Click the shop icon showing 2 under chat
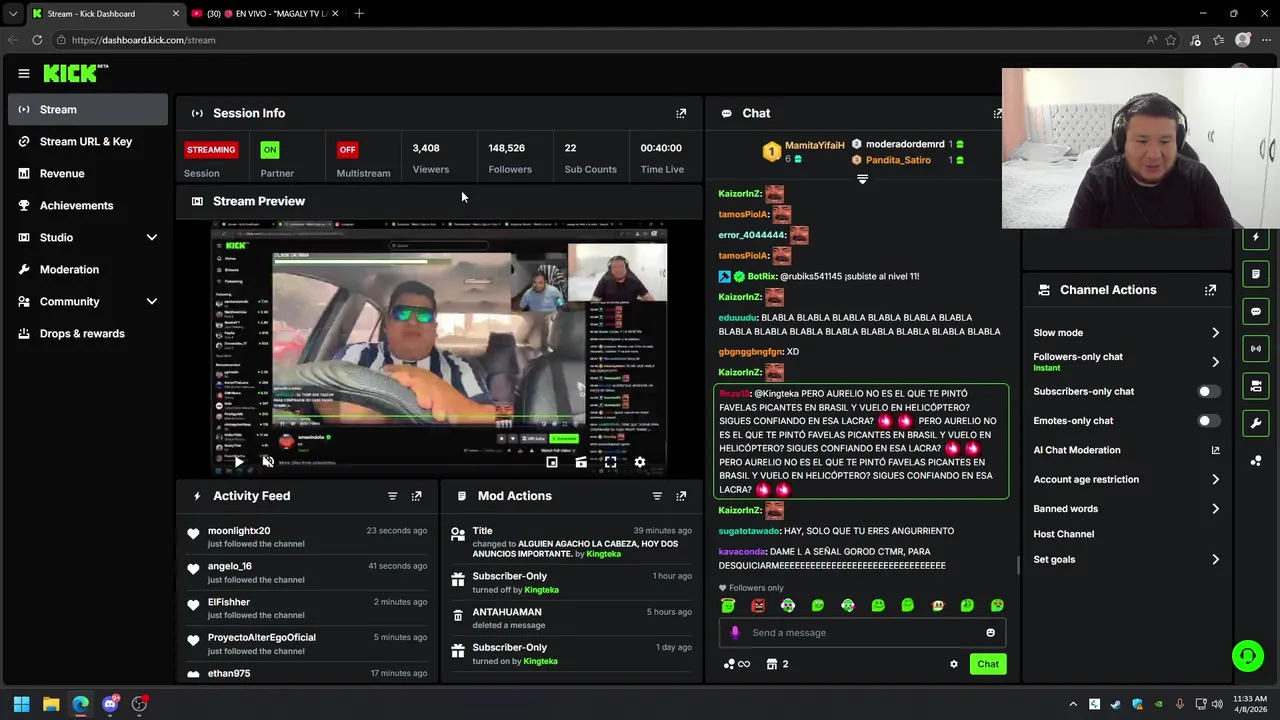This screenshot has height=720, width=1280. coord(777,664)
